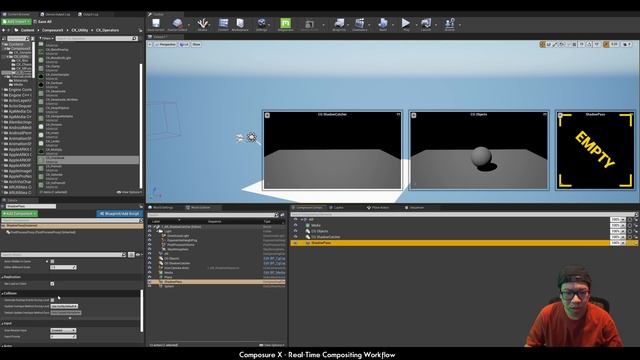Click the content browser lock icon
The image size is (640, 360).
140,30
